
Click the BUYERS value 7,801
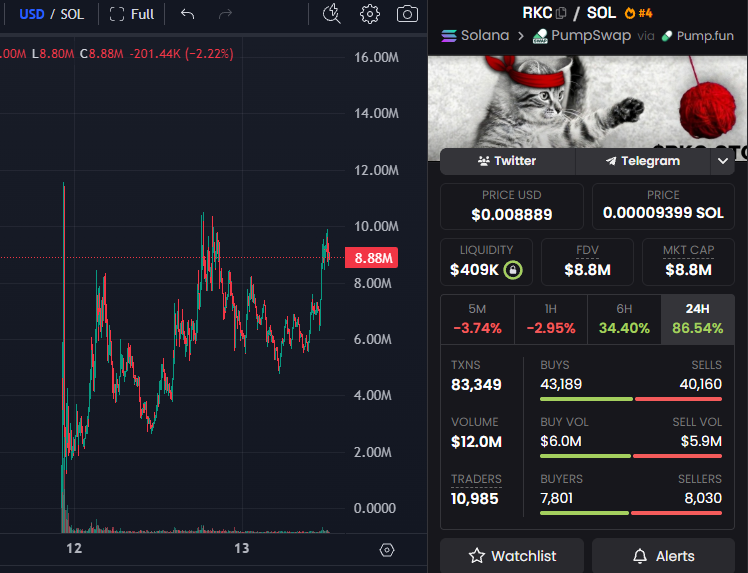(556, 498)
